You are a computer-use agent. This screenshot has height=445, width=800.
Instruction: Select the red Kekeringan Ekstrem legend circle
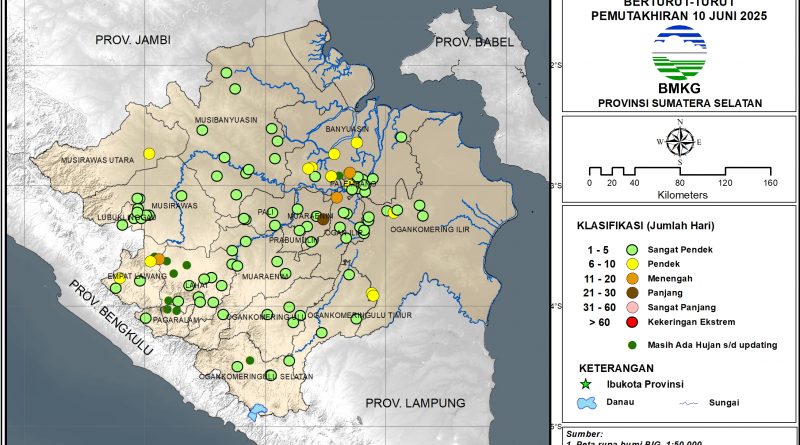pos(632,322)
